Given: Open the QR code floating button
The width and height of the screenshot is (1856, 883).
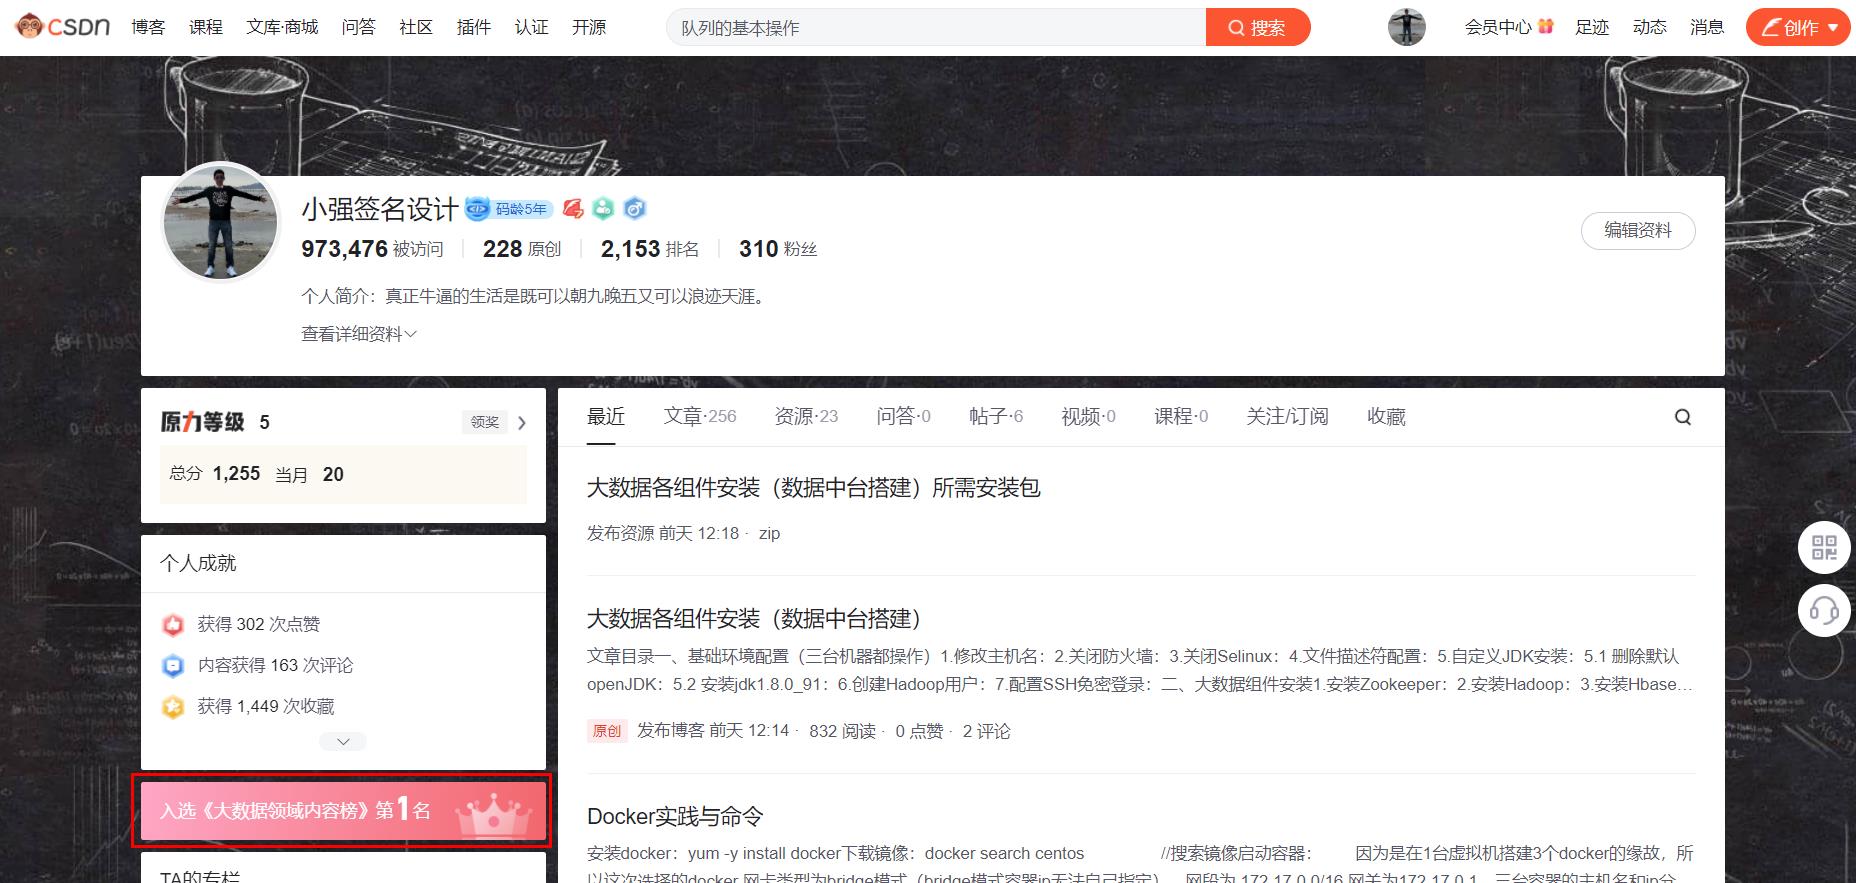Looking at the screenshot, I should click(x=1824, y=547).
